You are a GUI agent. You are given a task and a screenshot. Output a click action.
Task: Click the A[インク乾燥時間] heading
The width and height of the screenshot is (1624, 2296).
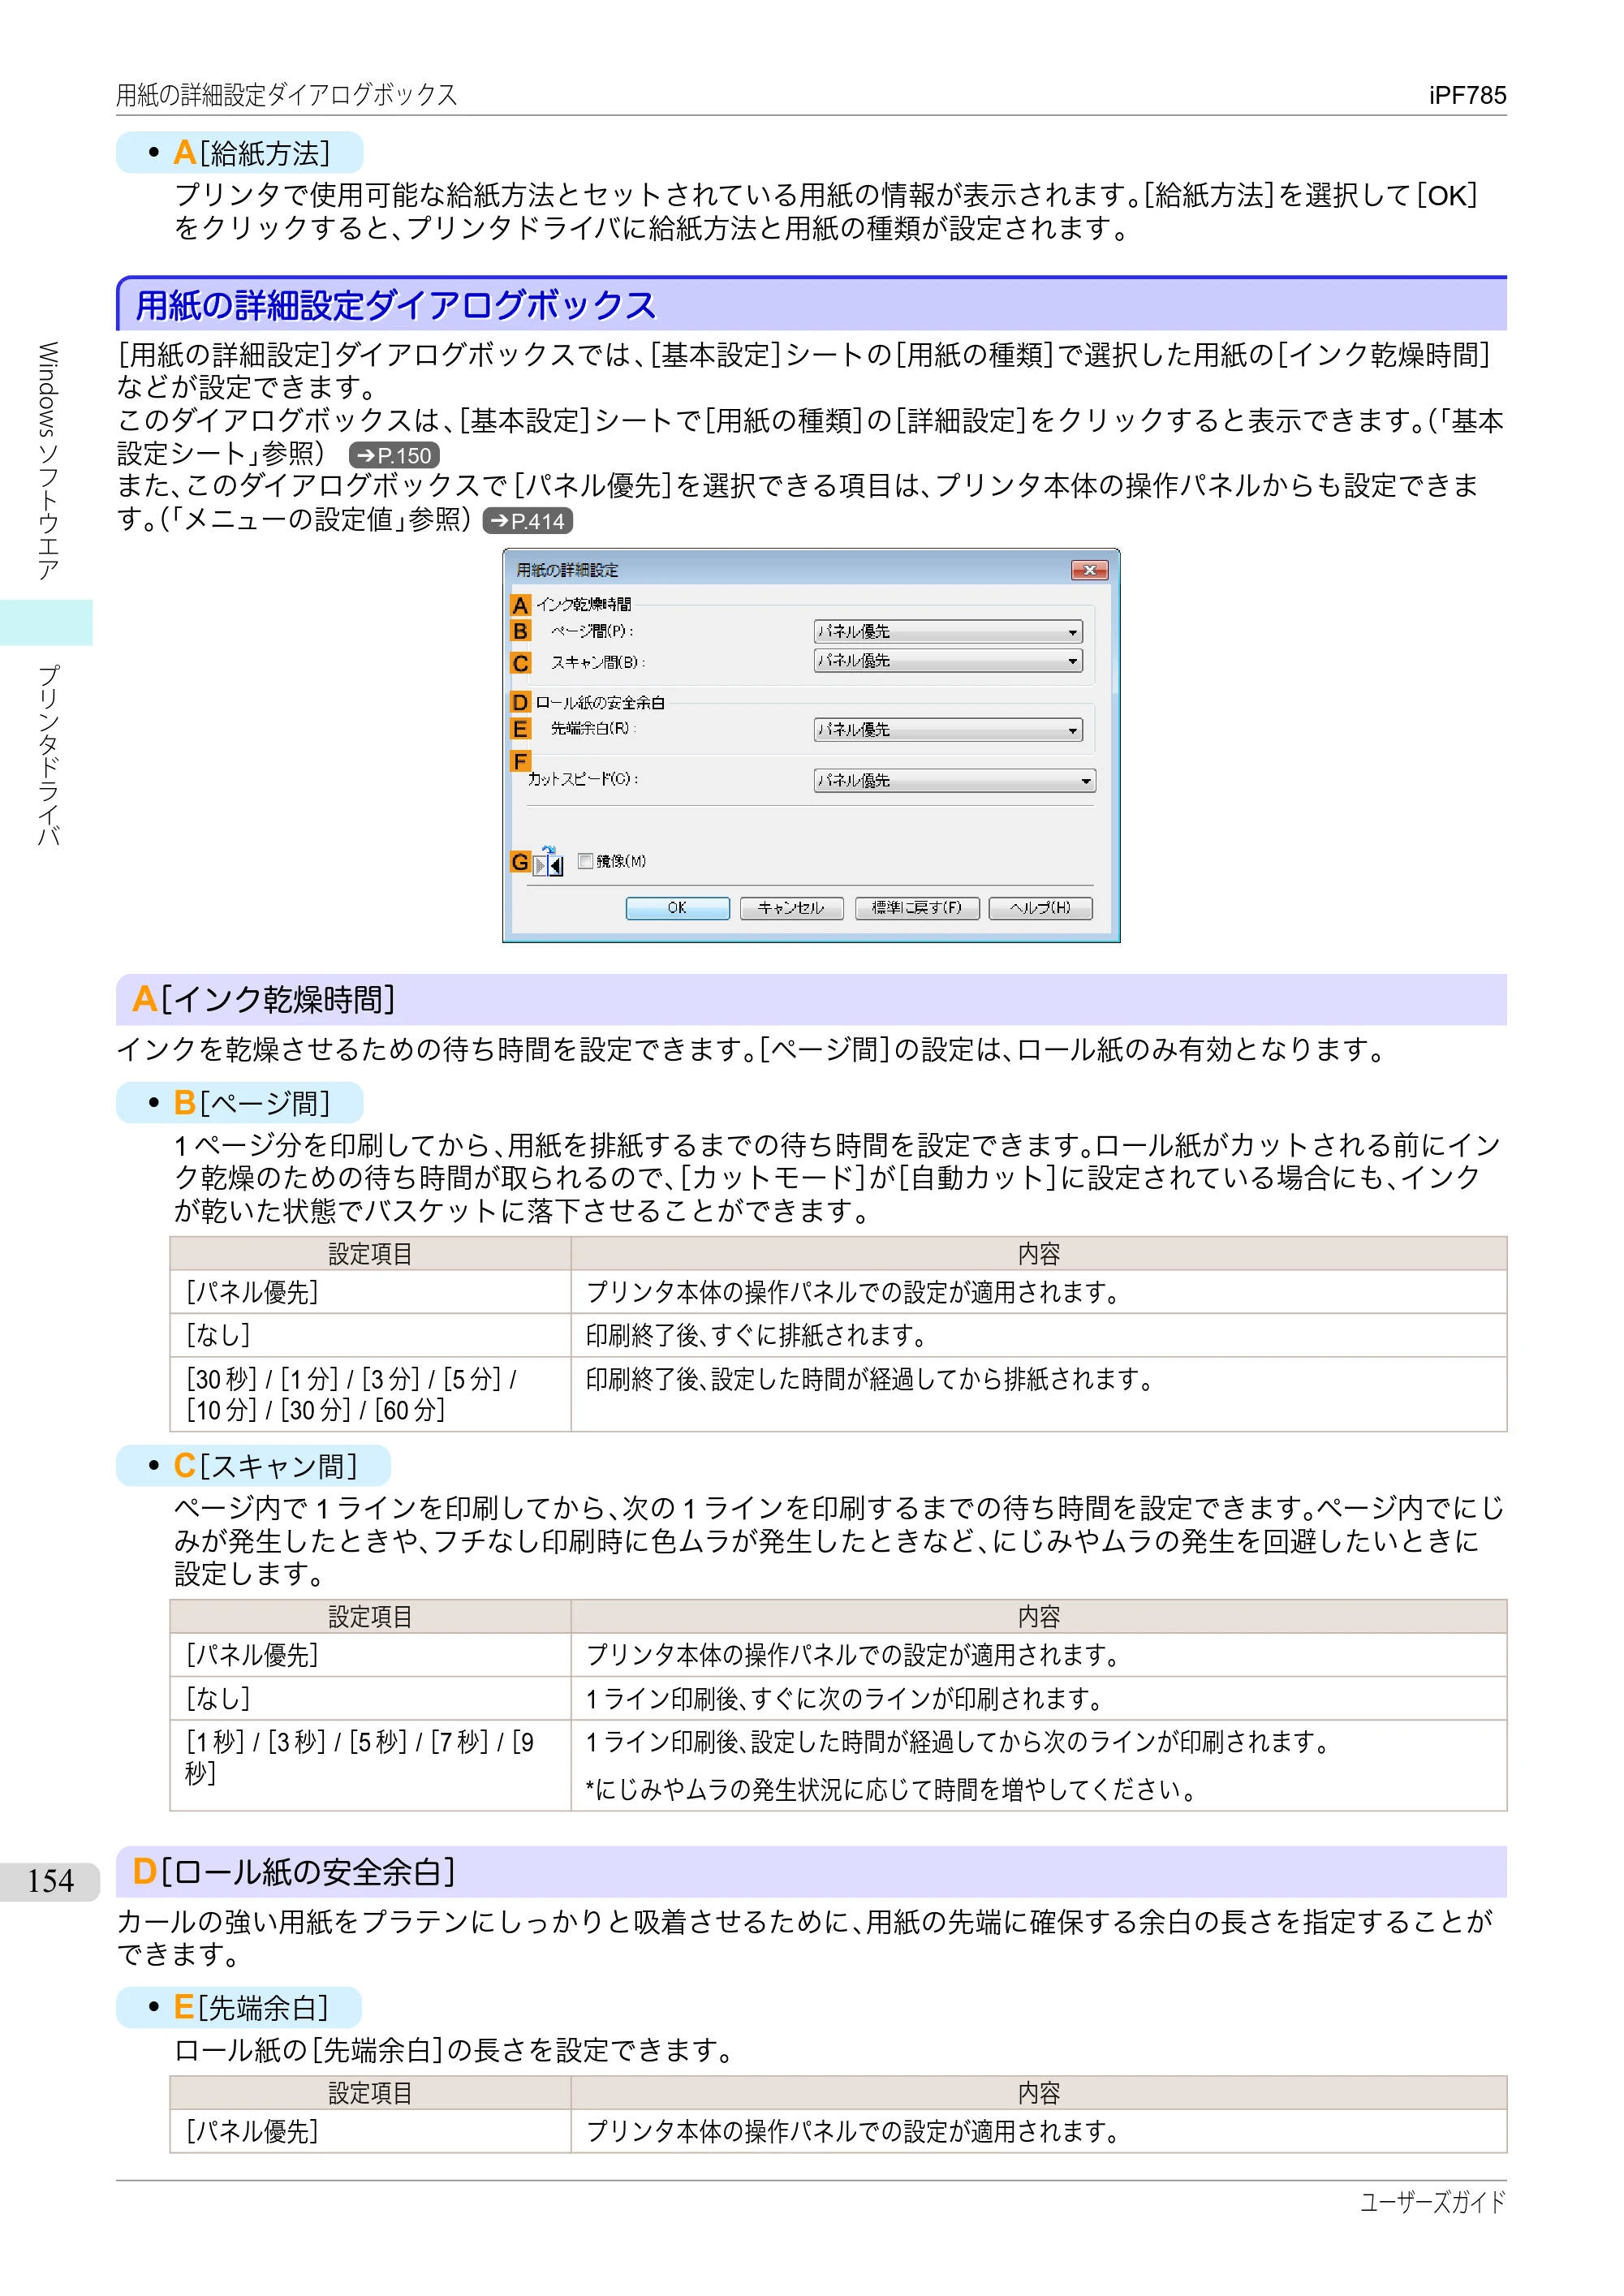pos(264,999)
